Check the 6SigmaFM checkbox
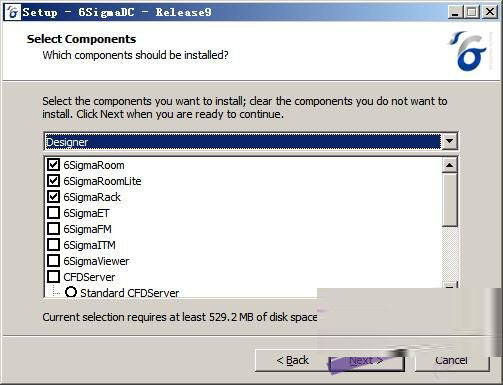The width and height of the screenshot is (503, 385). 54,229
